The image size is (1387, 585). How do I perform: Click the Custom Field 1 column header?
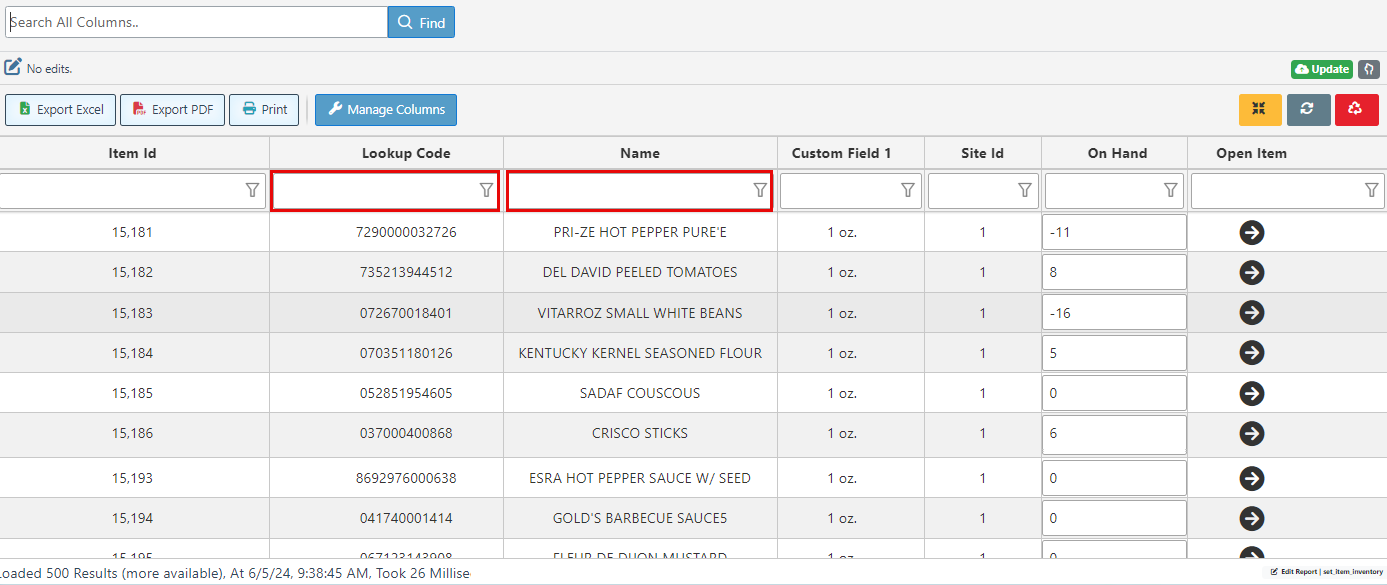841,153
